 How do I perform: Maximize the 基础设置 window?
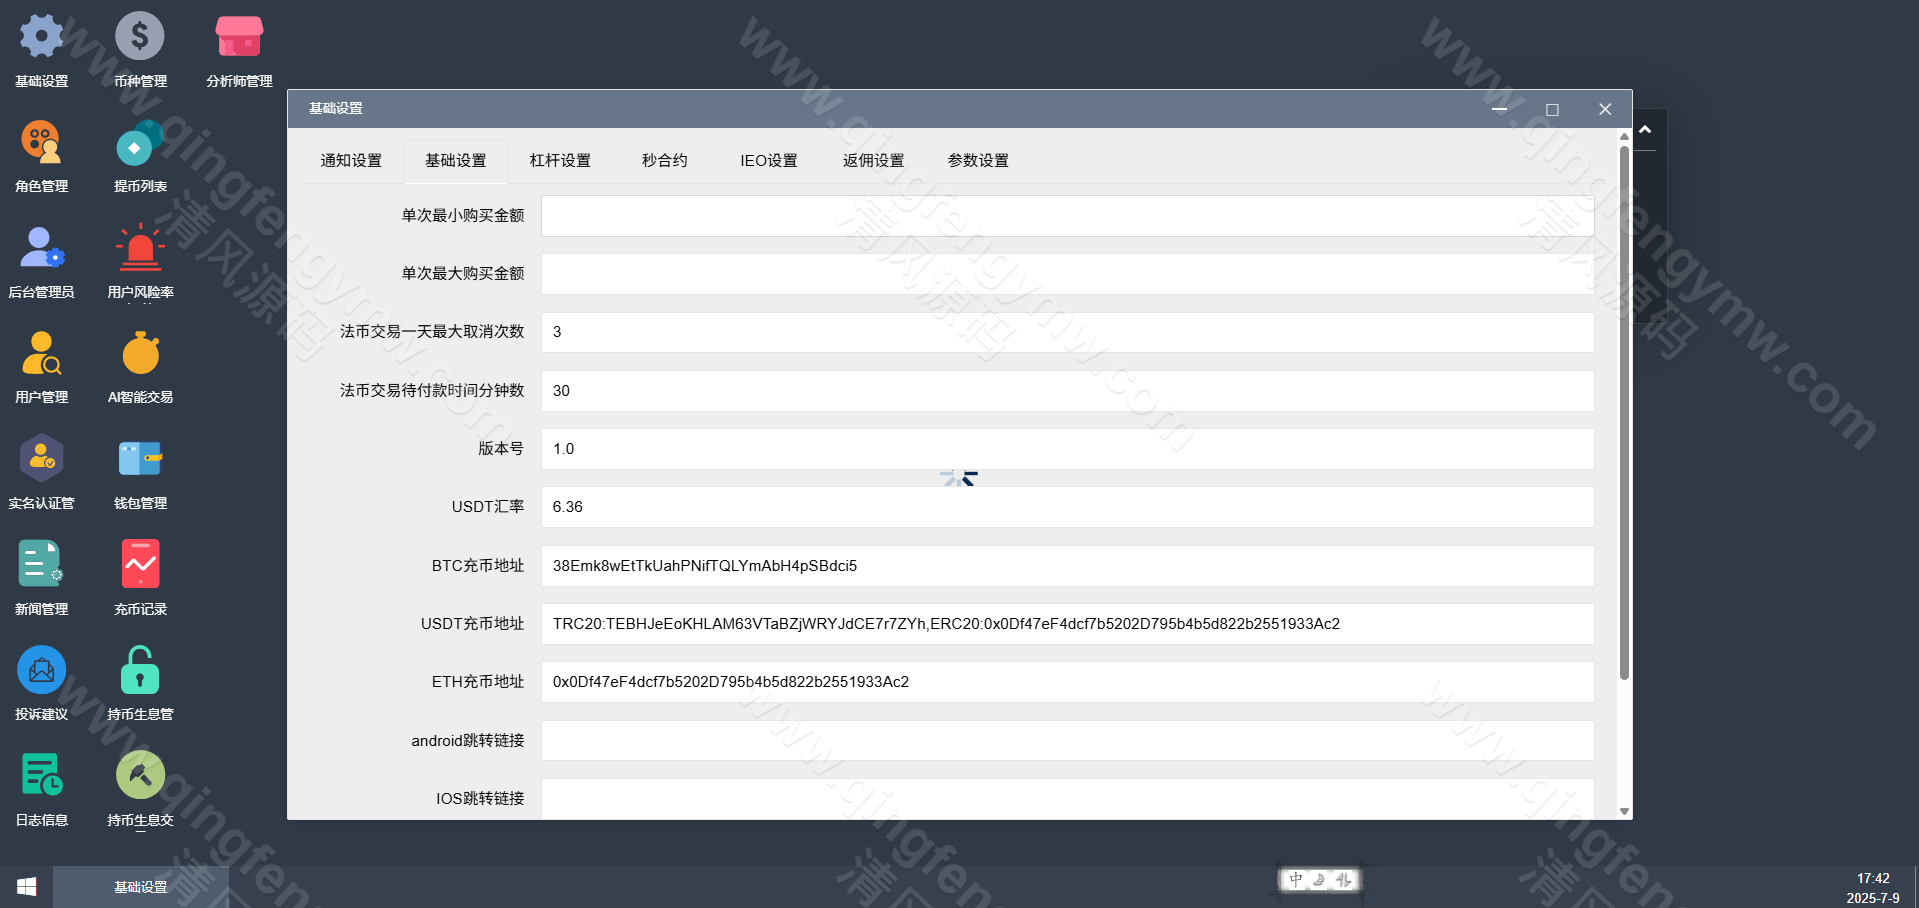coord(1552,110)
